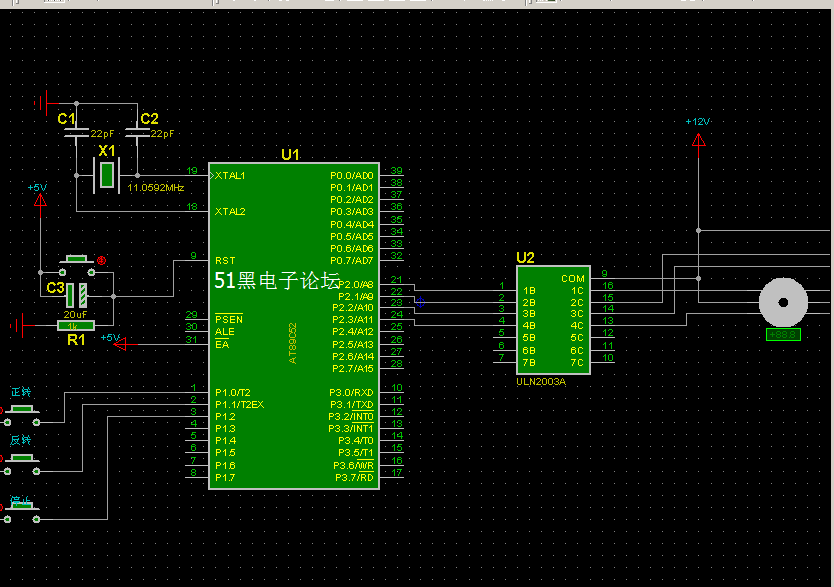
Task: Toggle the red latch indicator beside reset button
Action: 102,260
